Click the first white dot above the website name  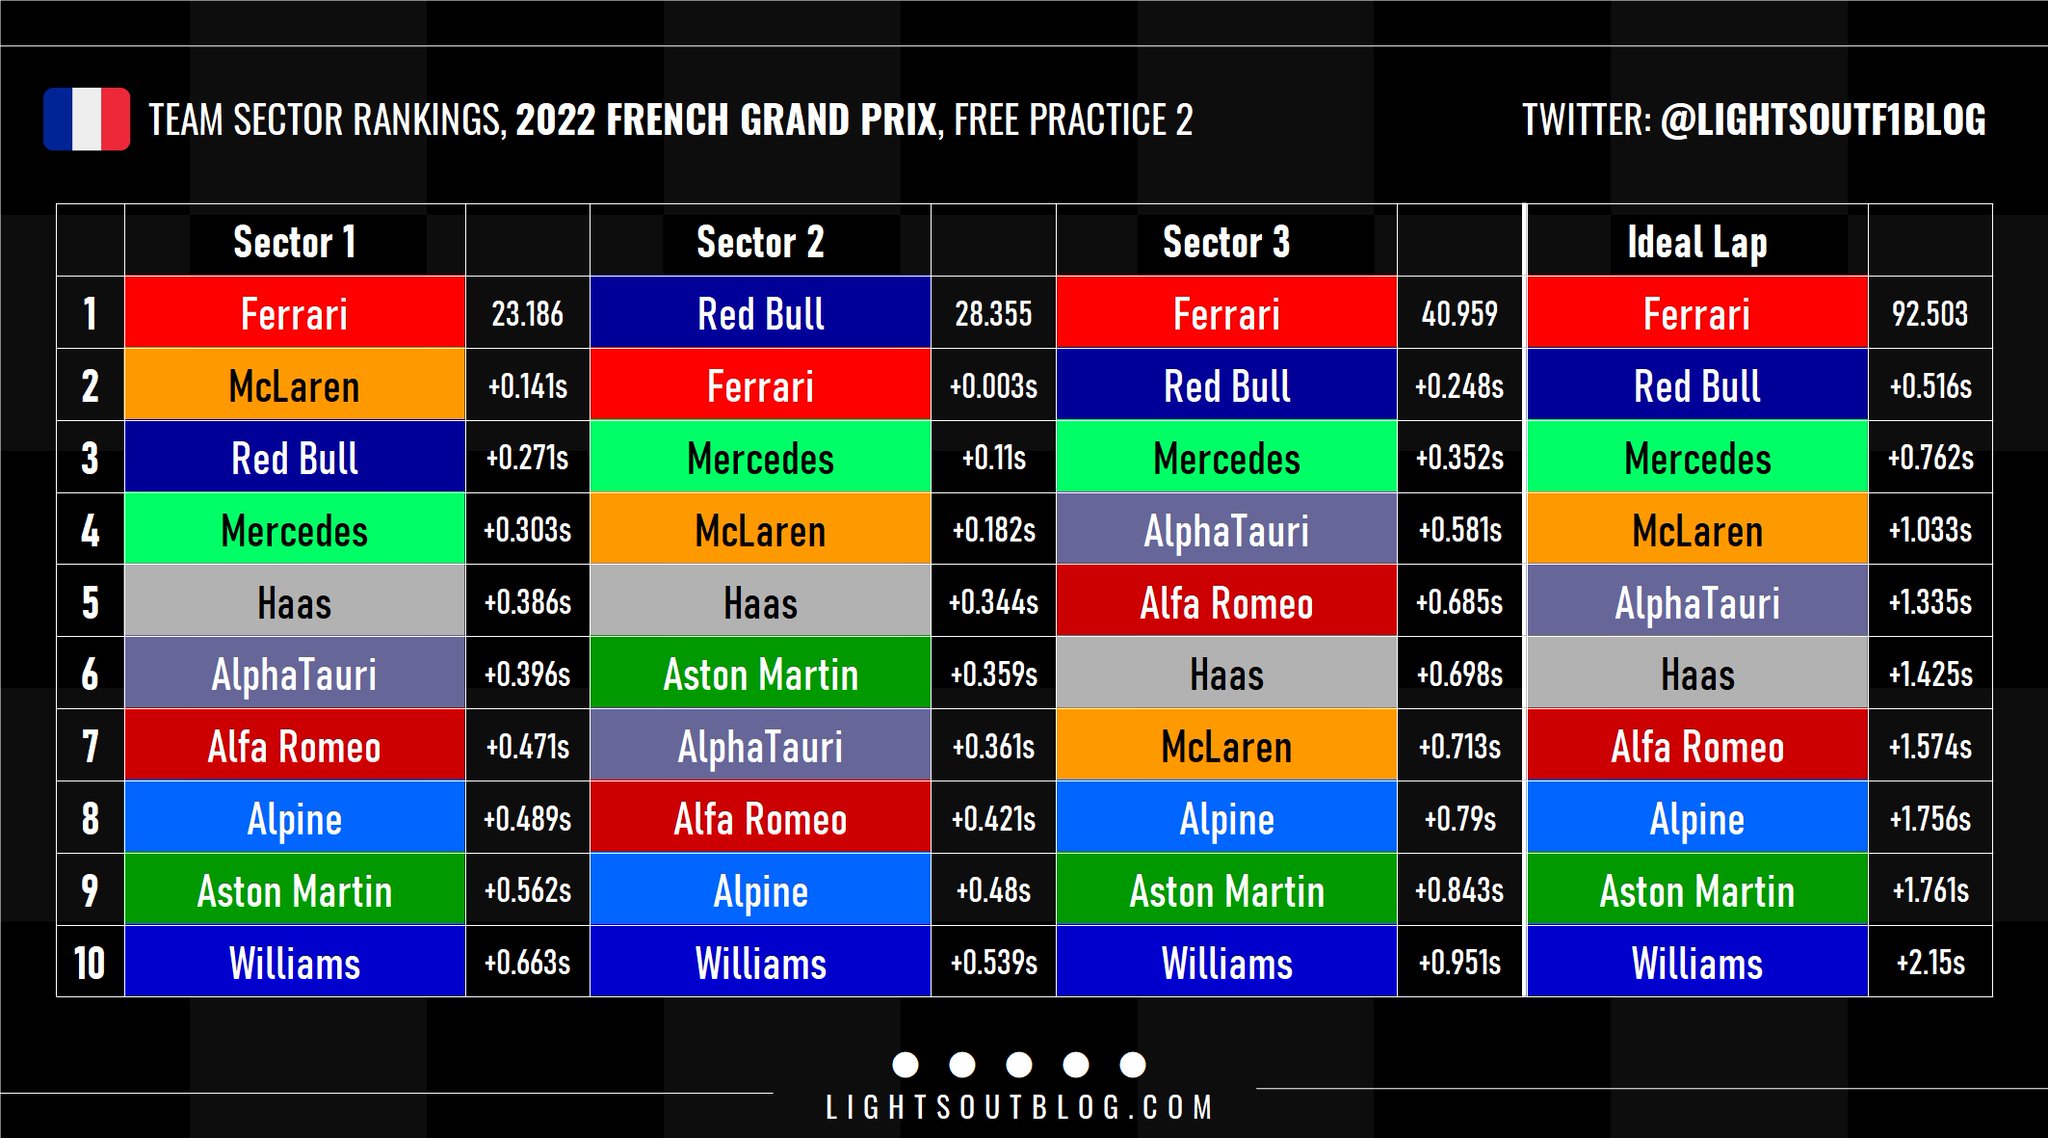905,1065
